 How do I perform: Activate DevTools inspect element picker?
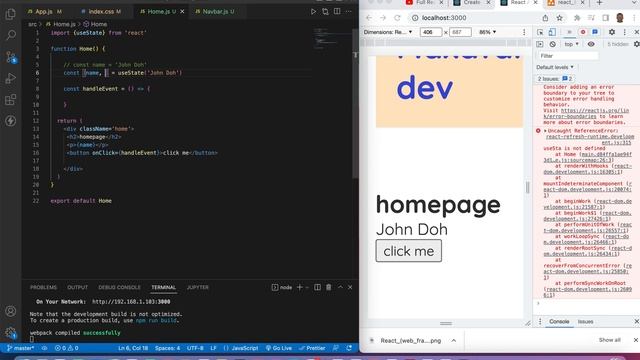[540, 32]
